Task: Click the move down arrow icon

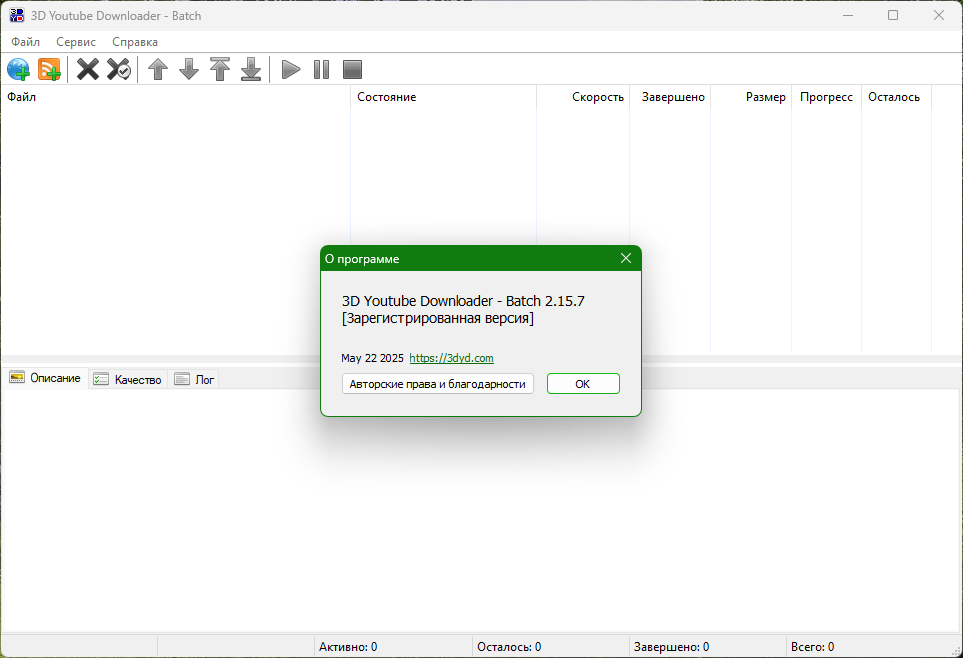Action: (x=189, y=69)
